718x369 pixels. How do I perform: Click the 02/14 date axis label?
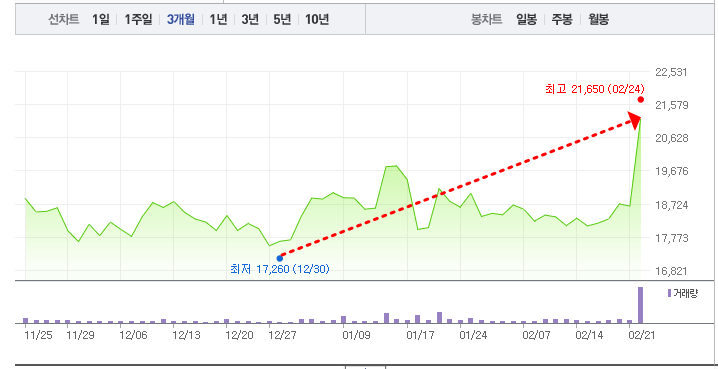[590, 335]
